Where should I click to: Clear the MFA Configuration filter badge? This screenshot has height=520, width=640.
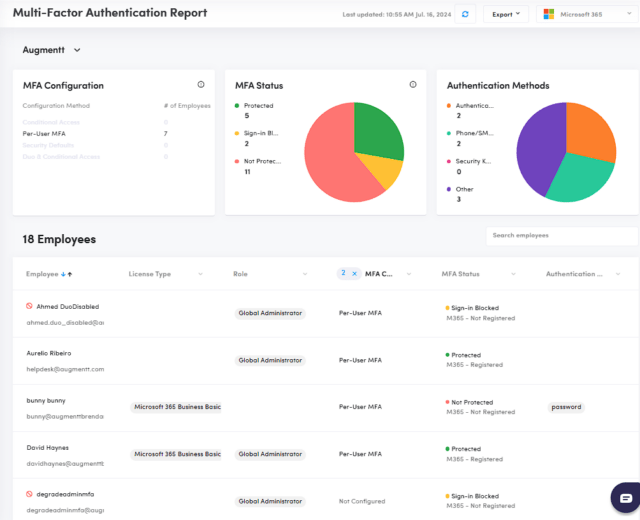coord(354,273)
